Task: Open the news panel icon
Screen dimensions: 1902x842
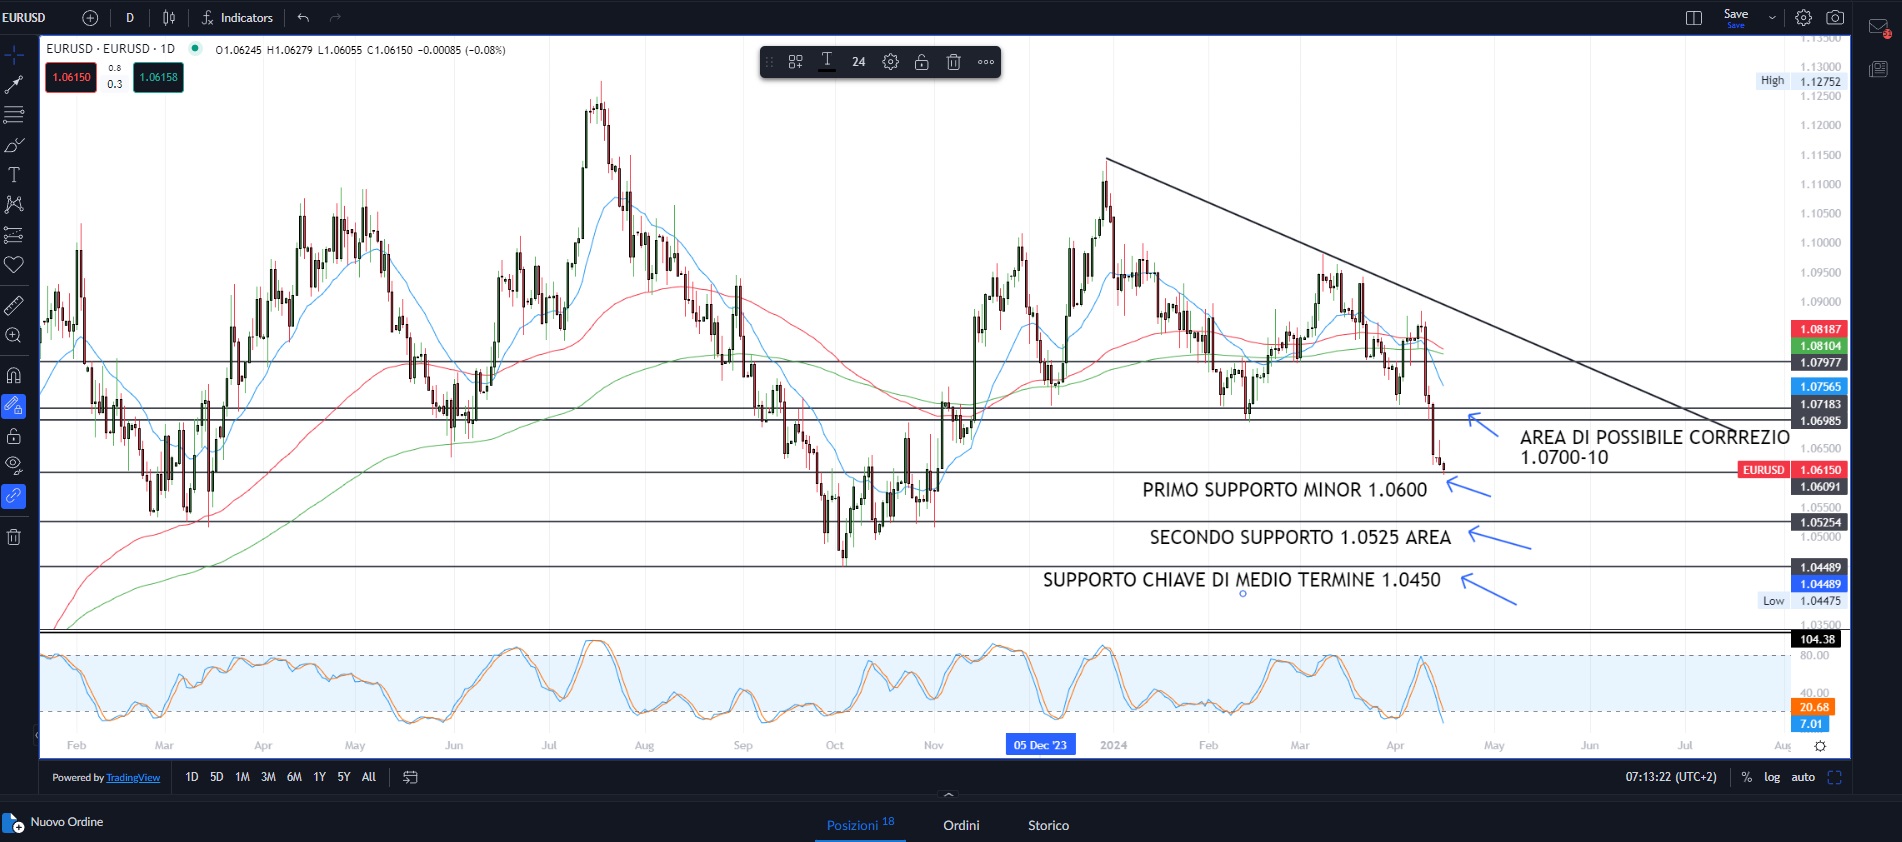Action: pos(1878,69)
